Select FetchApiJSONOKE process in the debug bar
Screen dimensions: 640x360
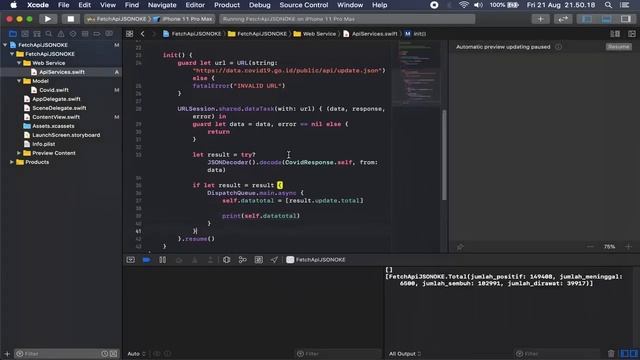(316, 260)
